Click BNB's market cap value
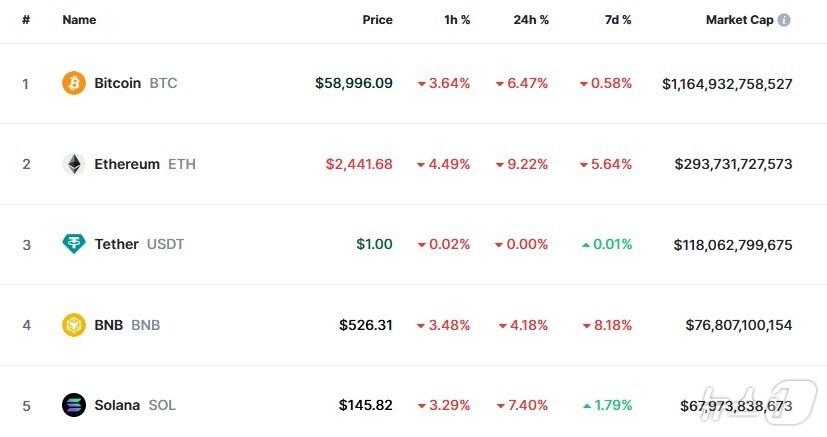Screen dimensions: 827x437 (x=738, y=325)
